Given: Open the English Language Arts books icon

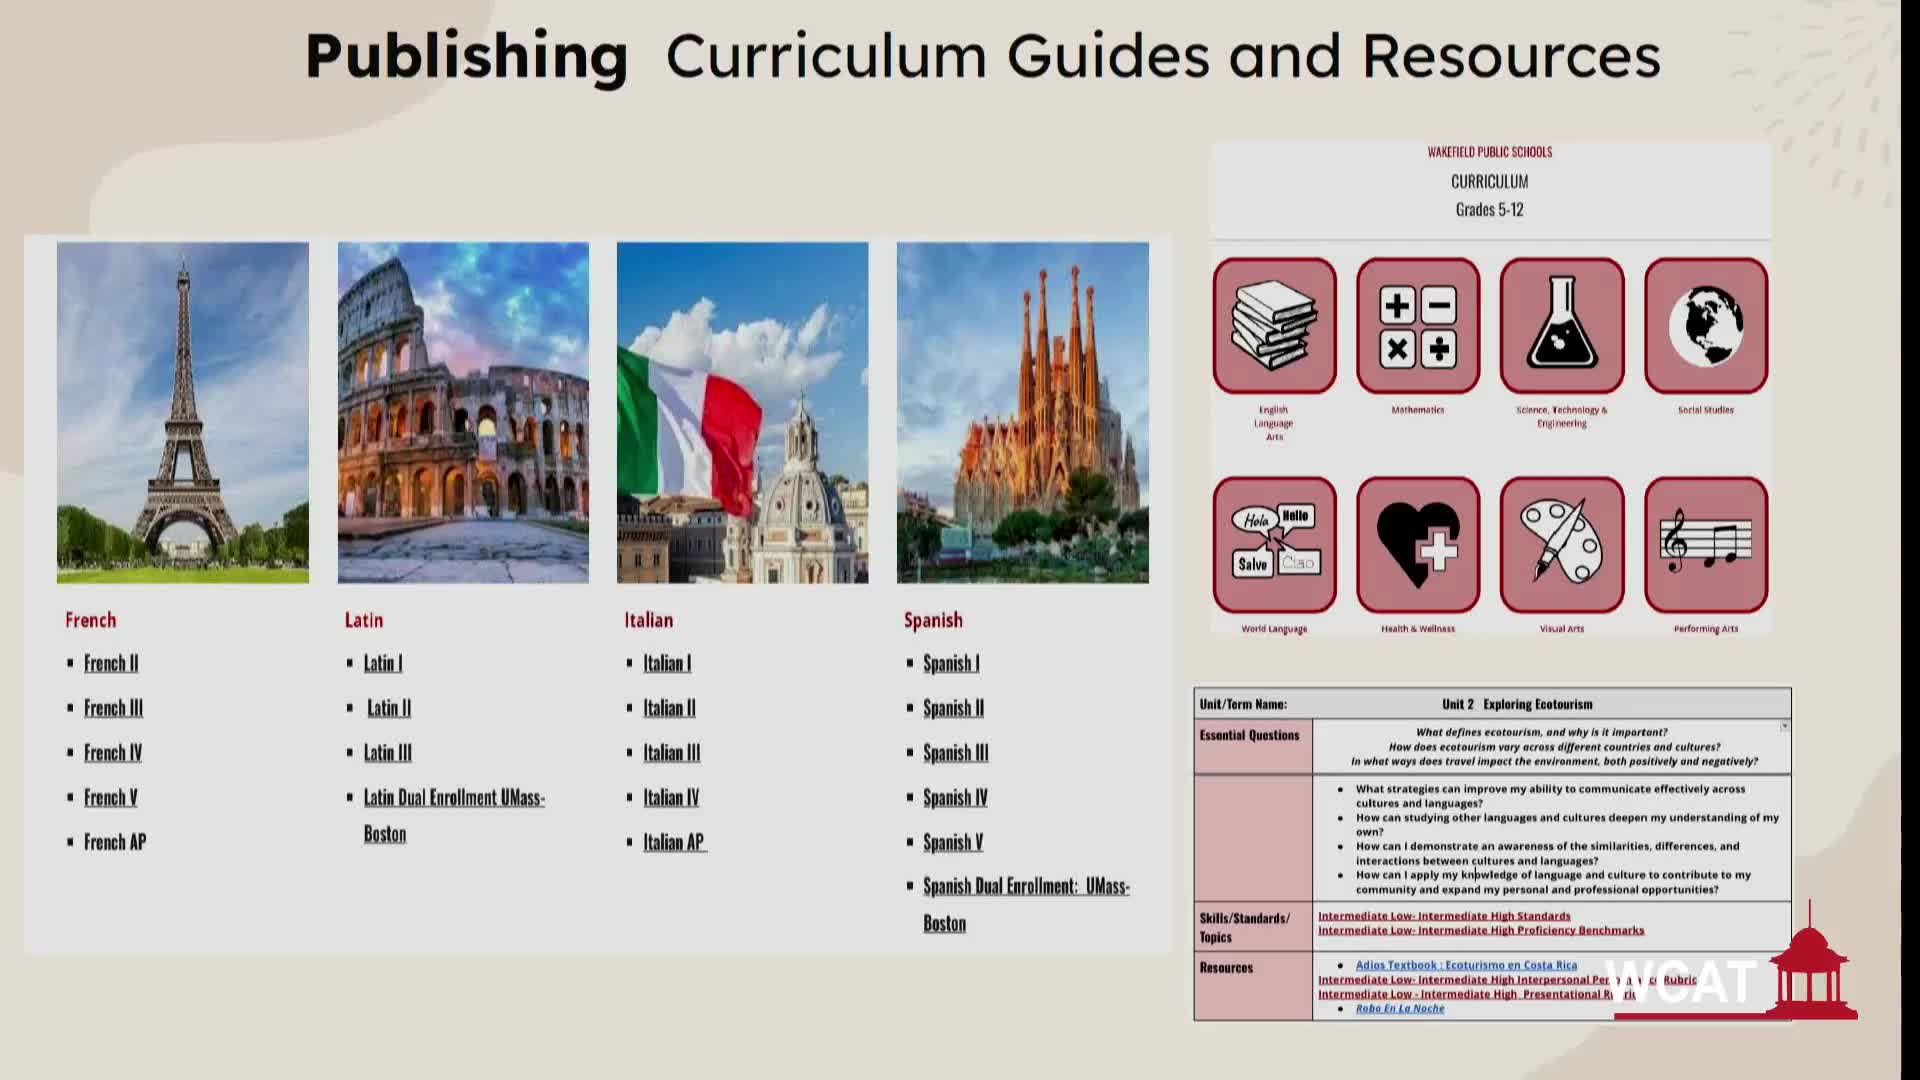Looking at the screenshot, I should (x=1274, y=325).
